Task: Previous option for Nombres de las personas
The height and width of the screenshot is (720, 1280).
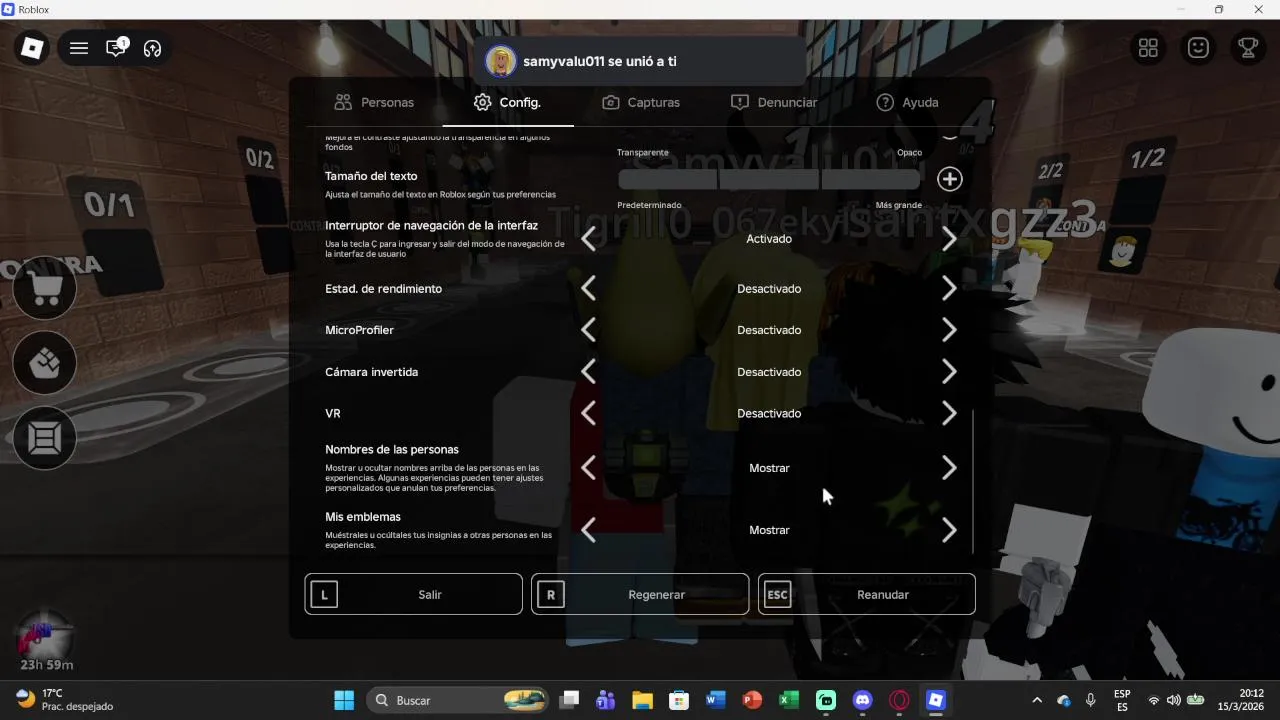Action: click(588, 468)
